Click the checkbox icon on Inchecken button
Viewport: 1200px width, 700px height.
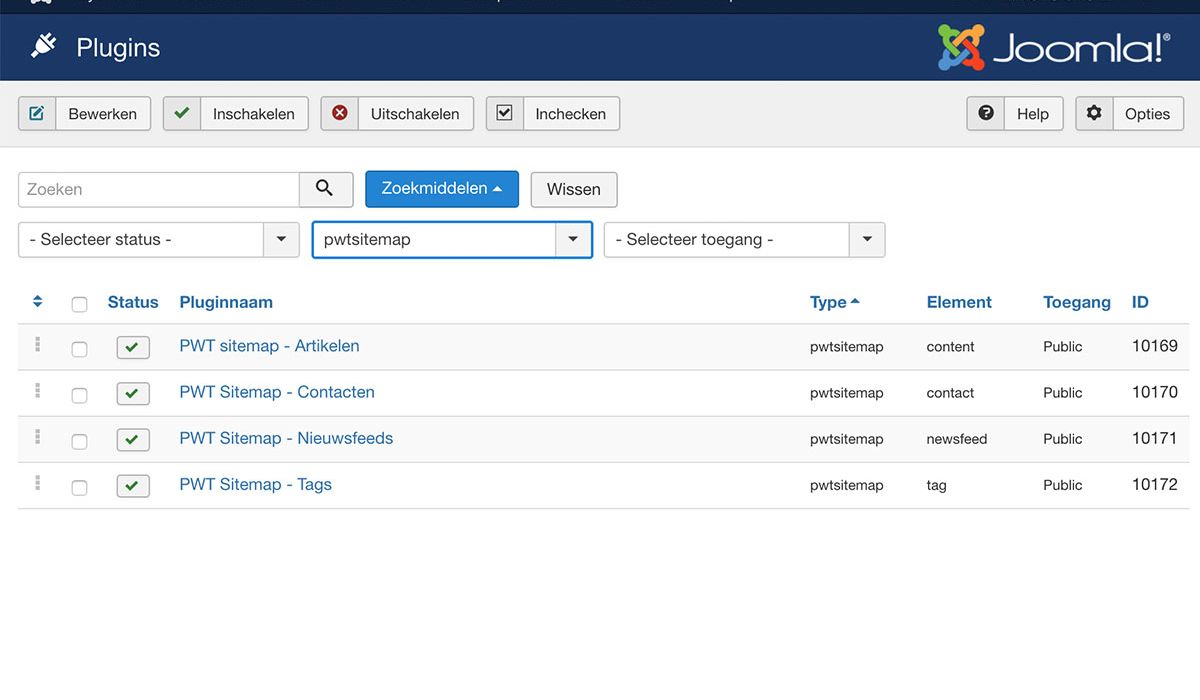tap(504, 113)
